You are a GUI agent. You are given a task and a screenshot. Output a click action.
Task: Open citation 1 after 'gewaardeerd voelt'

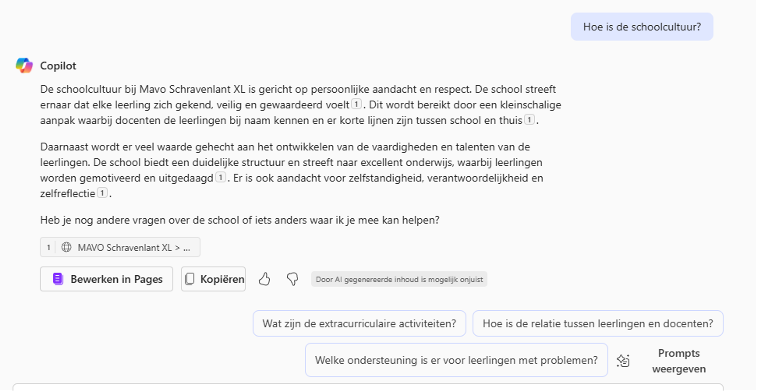pos(356,104)
